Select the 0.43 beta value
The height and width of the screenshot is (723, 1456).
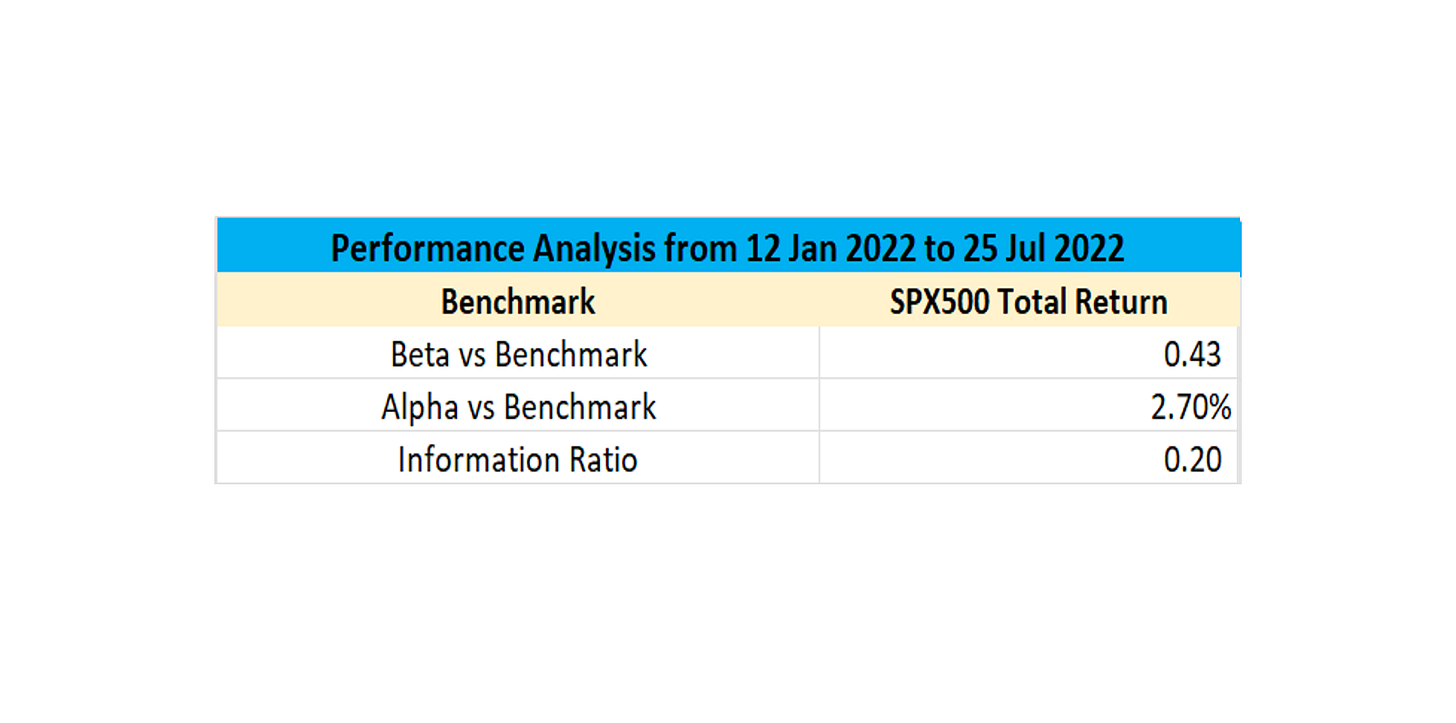coord(1193,354)
